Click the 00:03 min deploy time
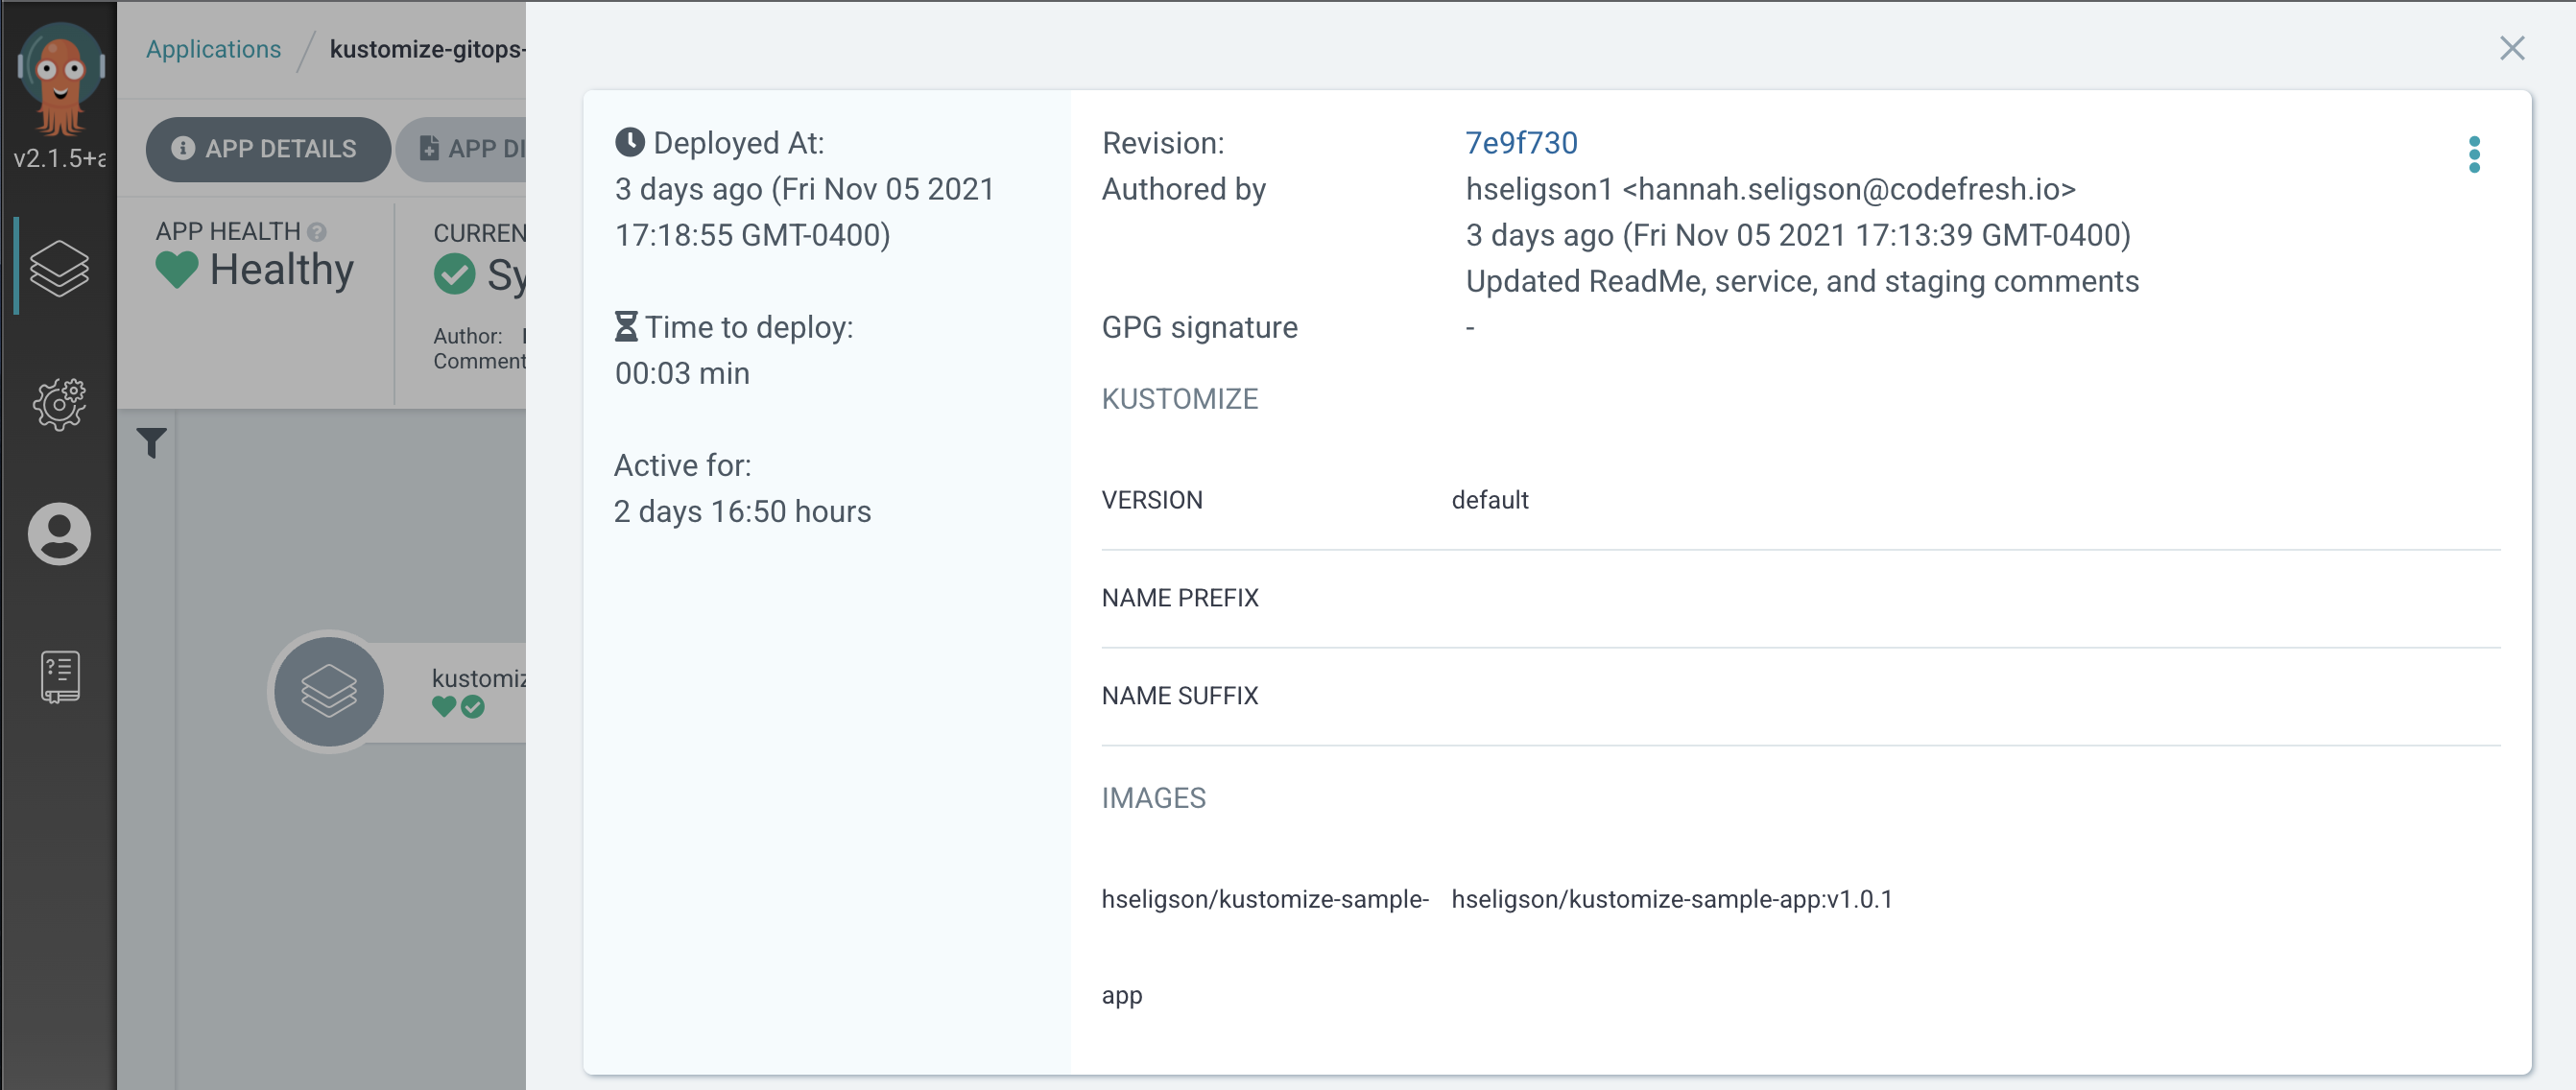2576x1090 pixels. (x=682, y=373)
